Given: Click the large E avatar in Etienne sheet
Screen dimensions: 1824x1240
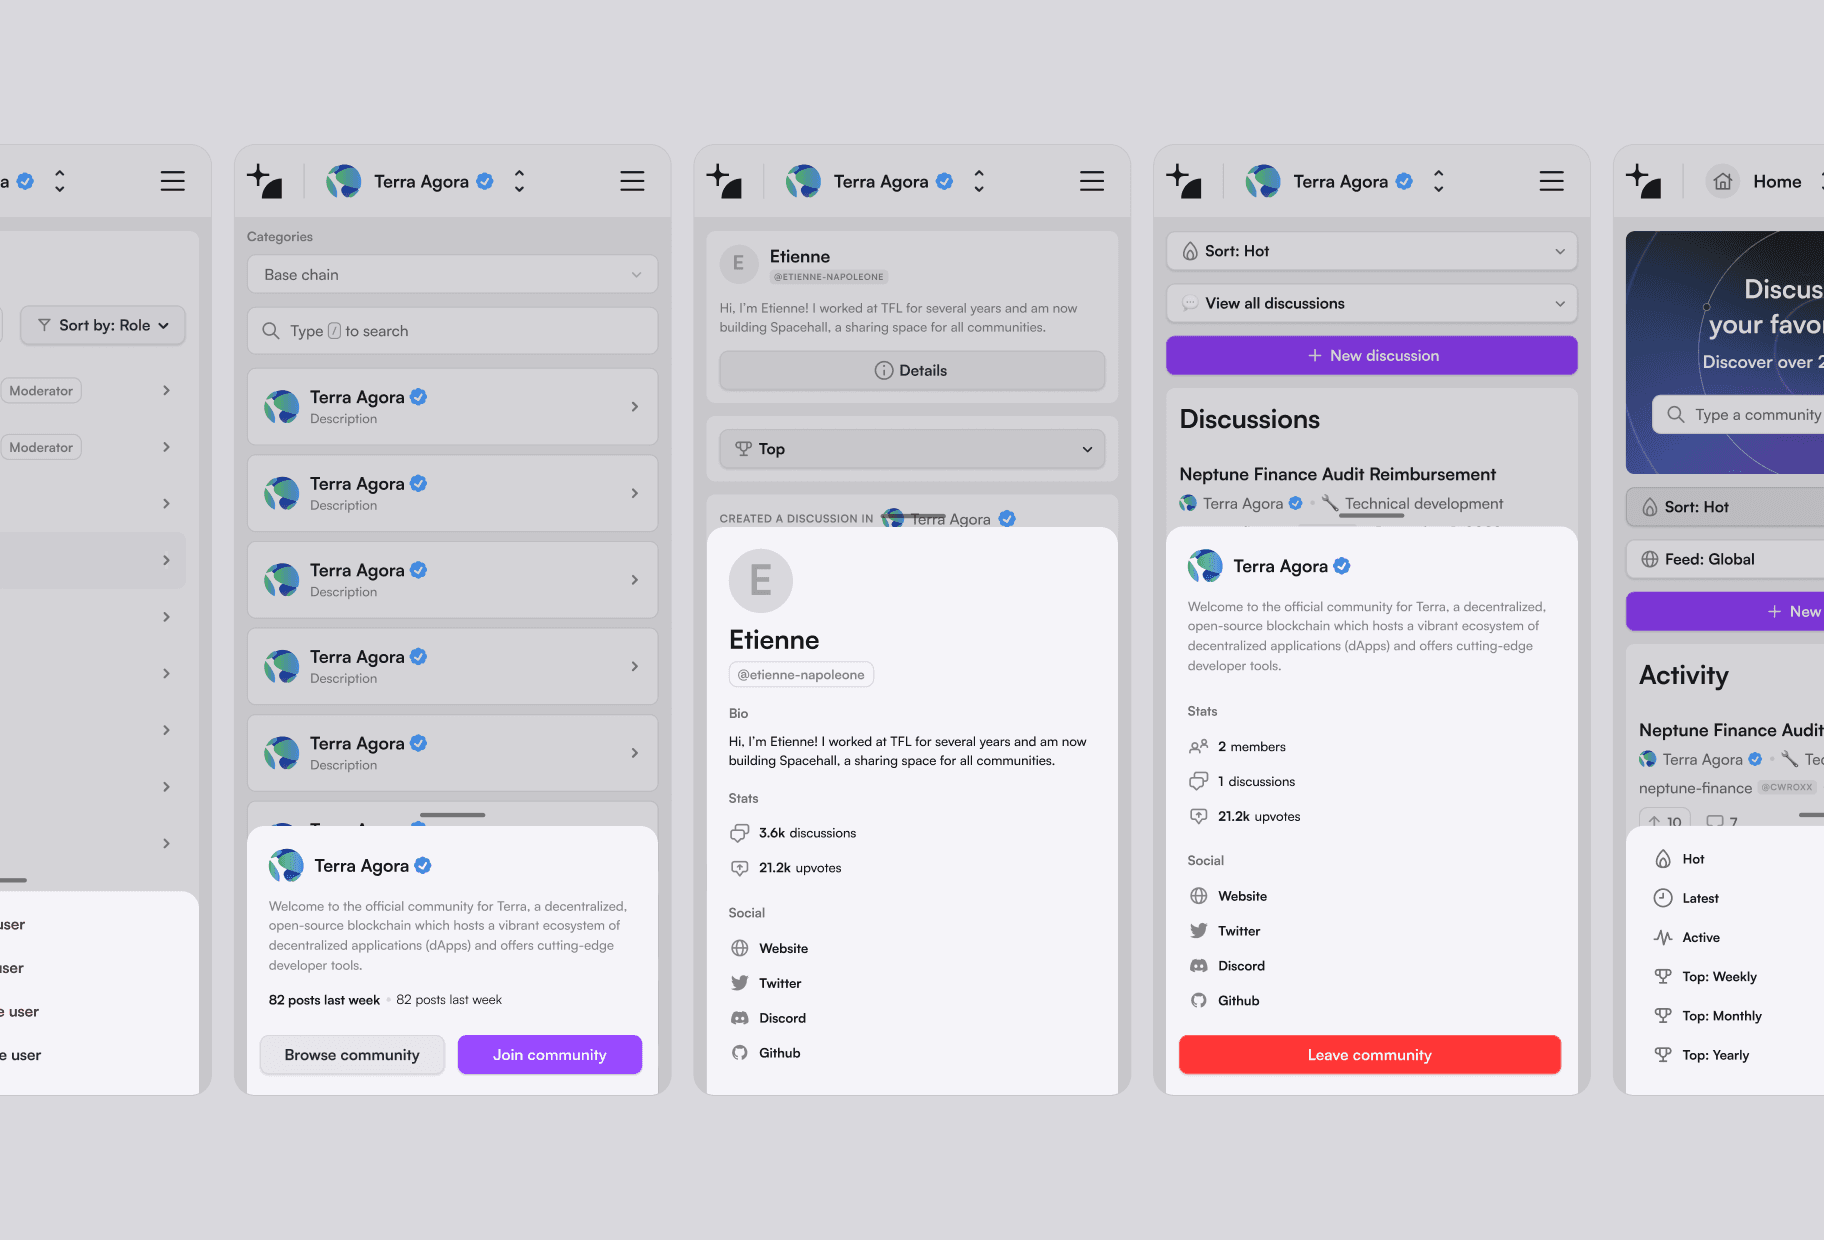Looking at the screenshot, I should tap(761, 581).
